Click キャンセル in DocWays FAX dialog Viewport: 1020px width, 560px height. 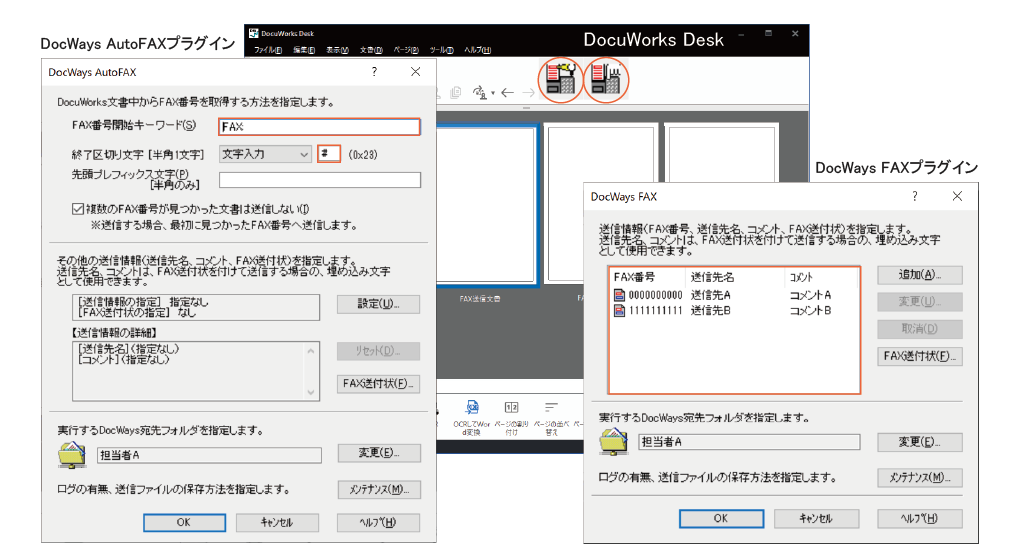[816, 518]
